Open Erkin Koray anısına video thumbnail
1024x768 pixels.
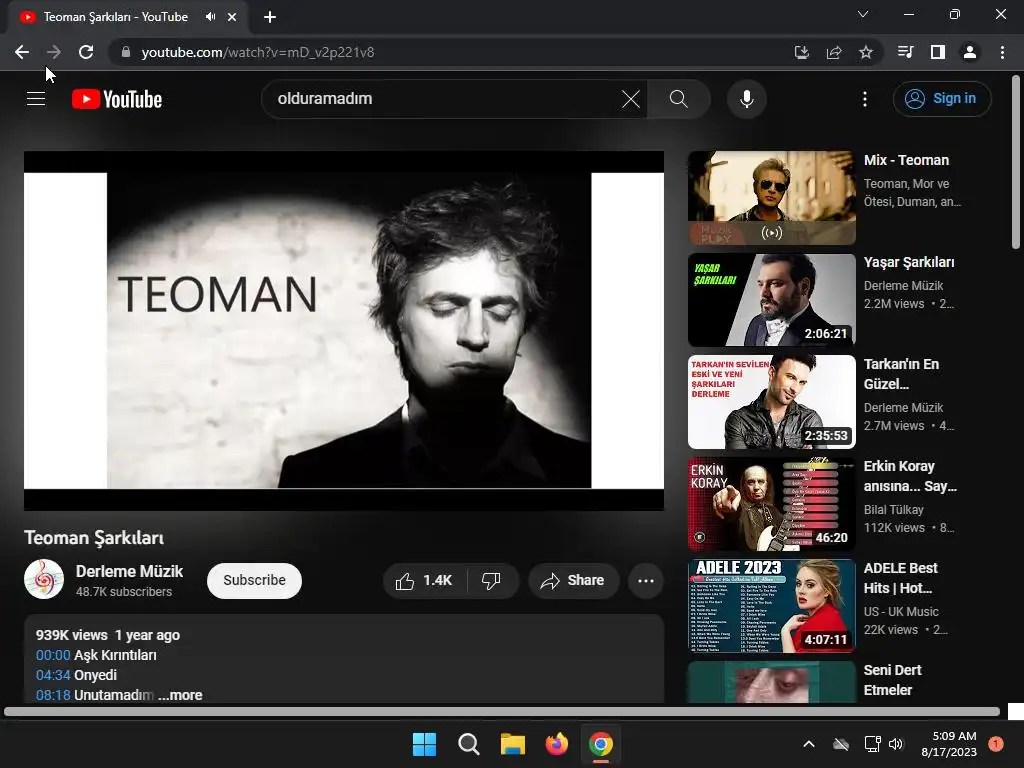click(x=771, y=504)
